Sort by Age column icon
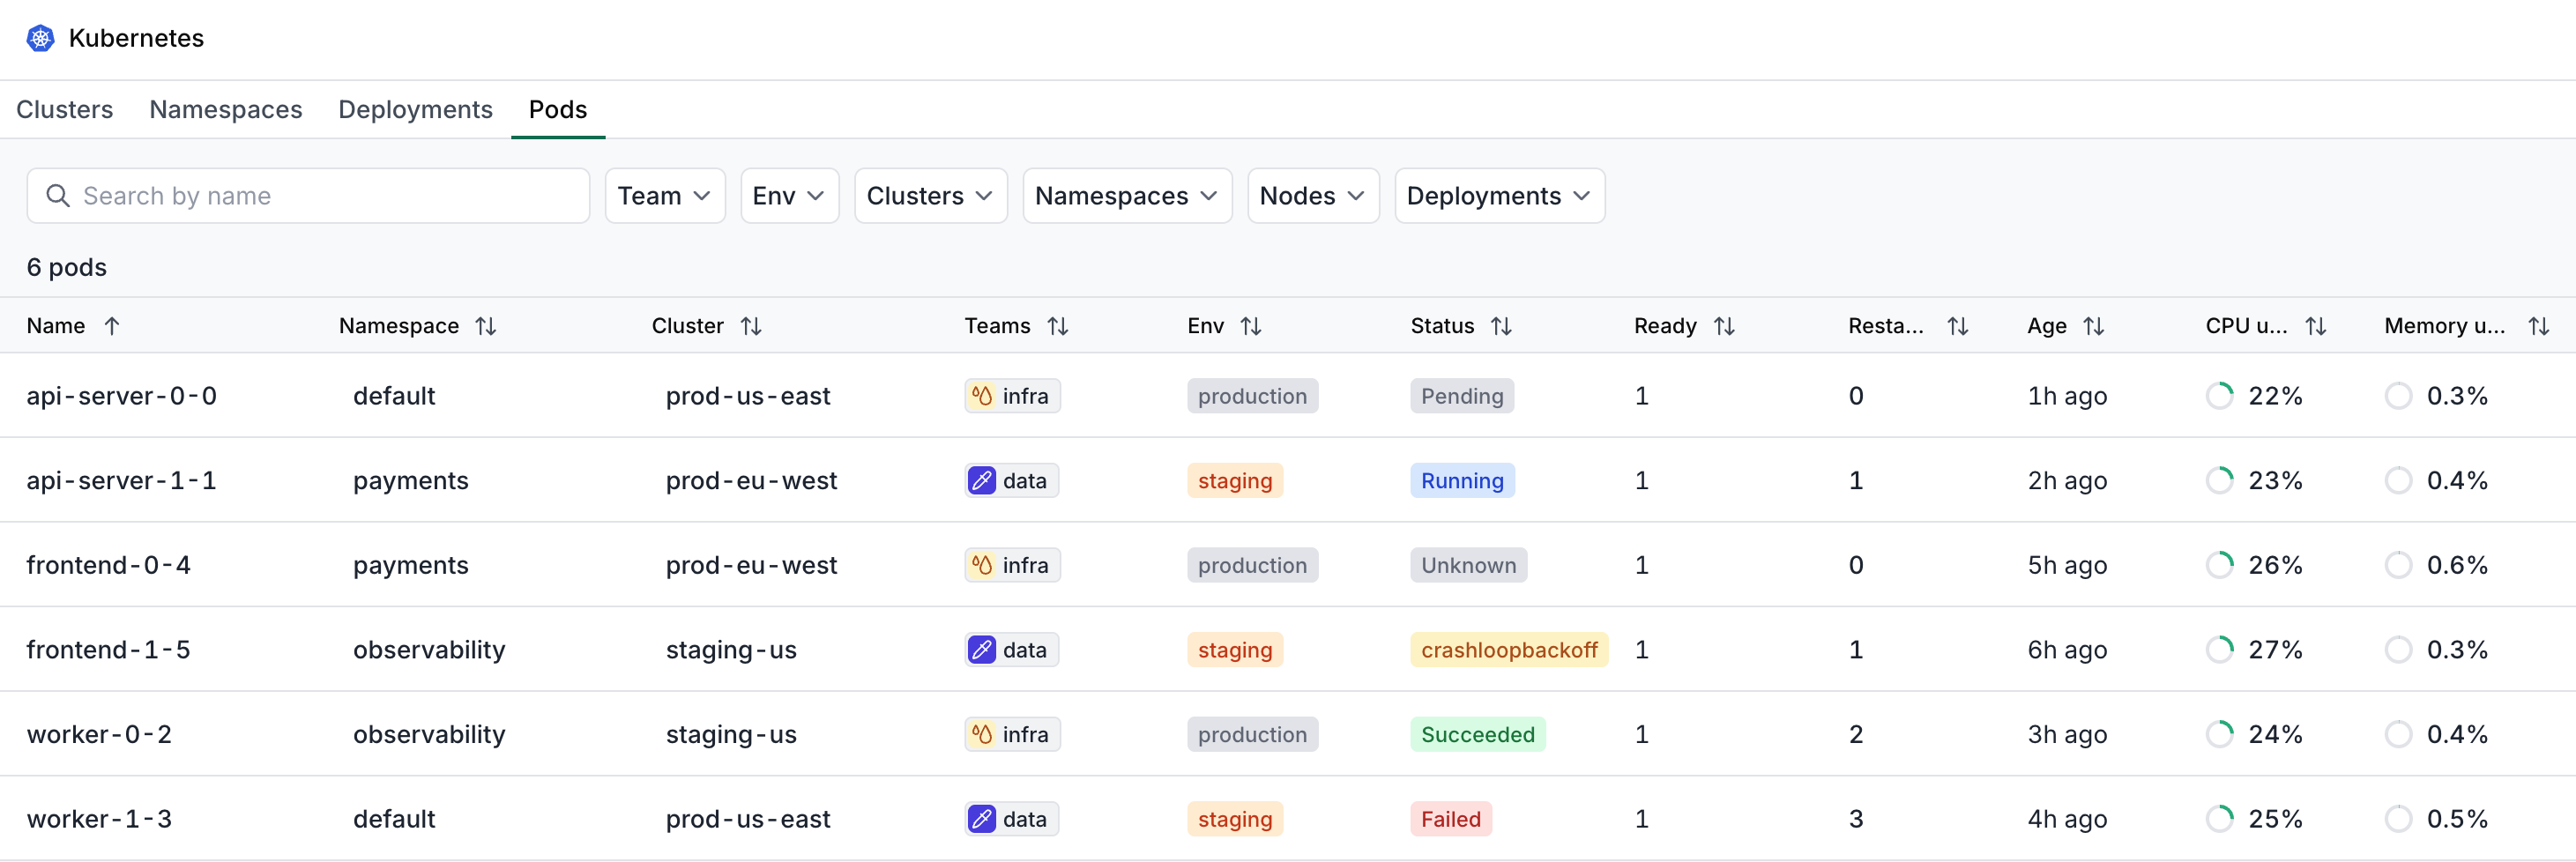Viewport: 2576px width, 862px height. click(x=2094, y=326)
